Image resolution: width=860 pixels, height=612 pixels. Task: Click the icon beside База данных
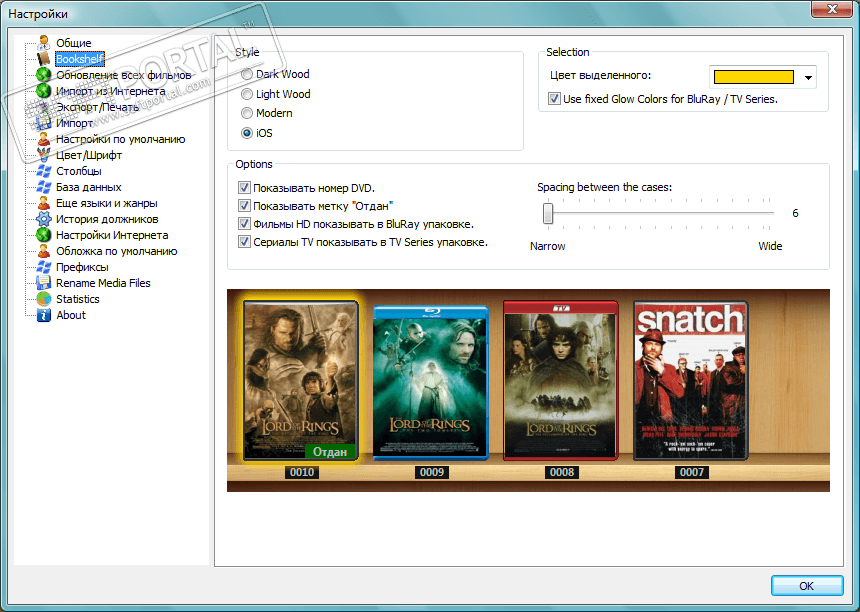click(x=44, y=187)
